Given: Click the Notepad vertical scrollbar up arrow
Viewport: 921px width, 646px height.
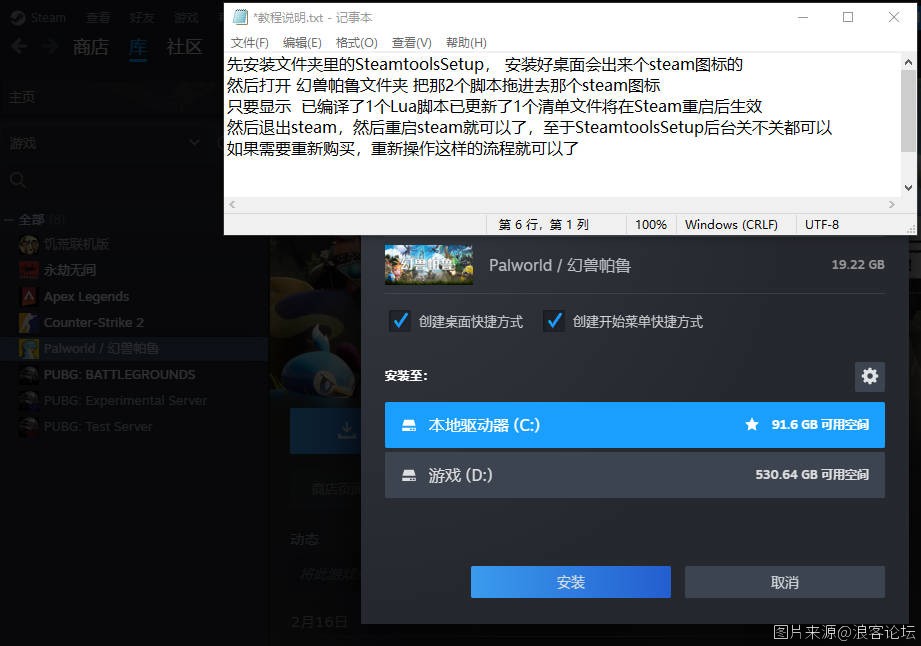Looking at the screenshot, I should [908, 62].
